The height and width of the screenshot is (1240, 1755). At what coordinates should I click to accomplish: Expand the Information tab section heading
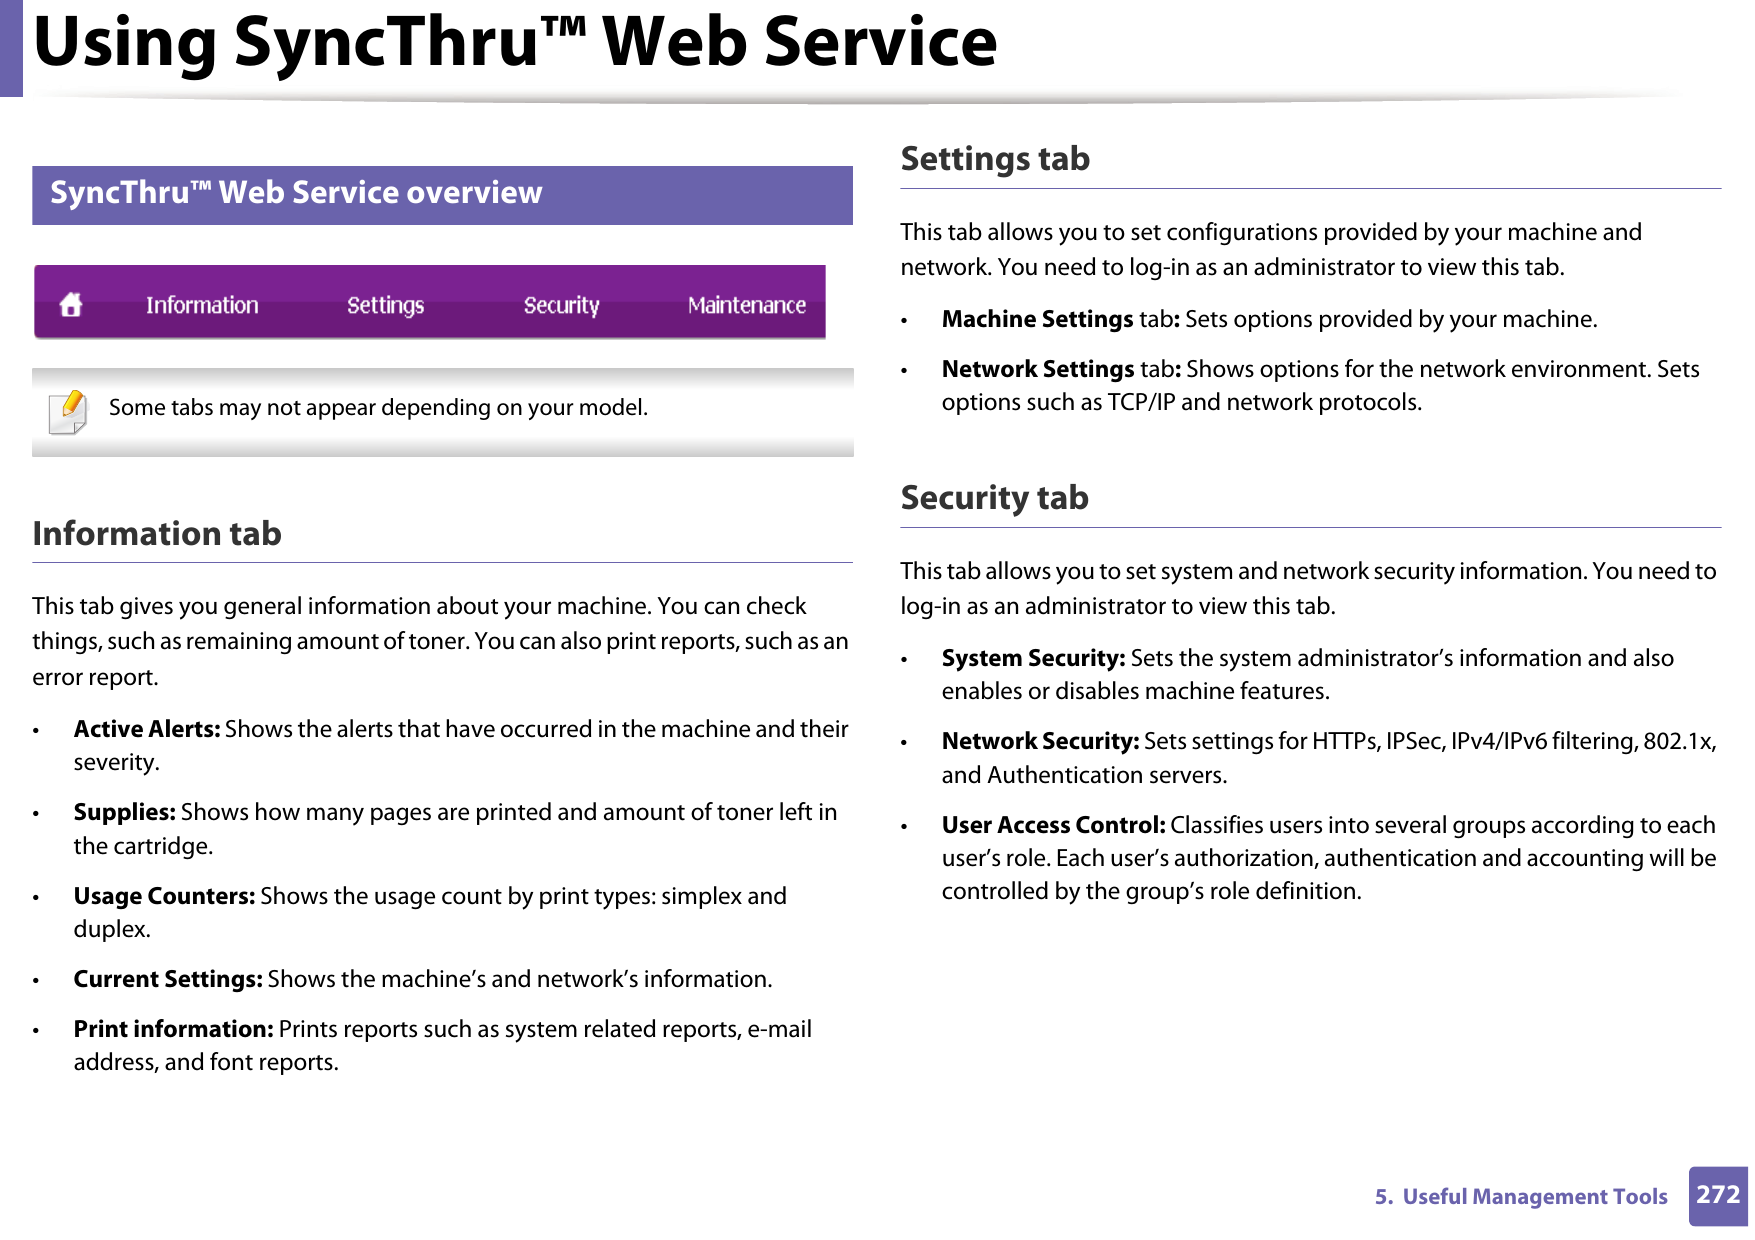click(x=157, y=534)
